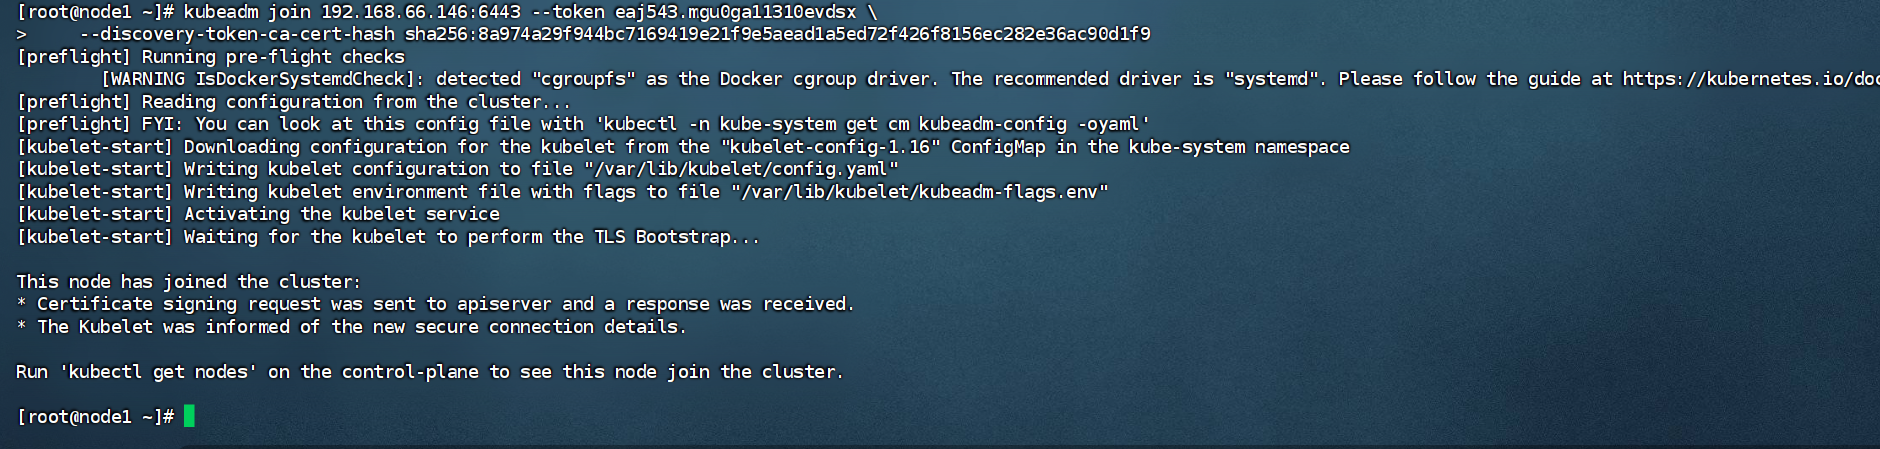
Task: Click the WARNING IsDockerSystemdCheck text
Action: [x=256, y=79]
